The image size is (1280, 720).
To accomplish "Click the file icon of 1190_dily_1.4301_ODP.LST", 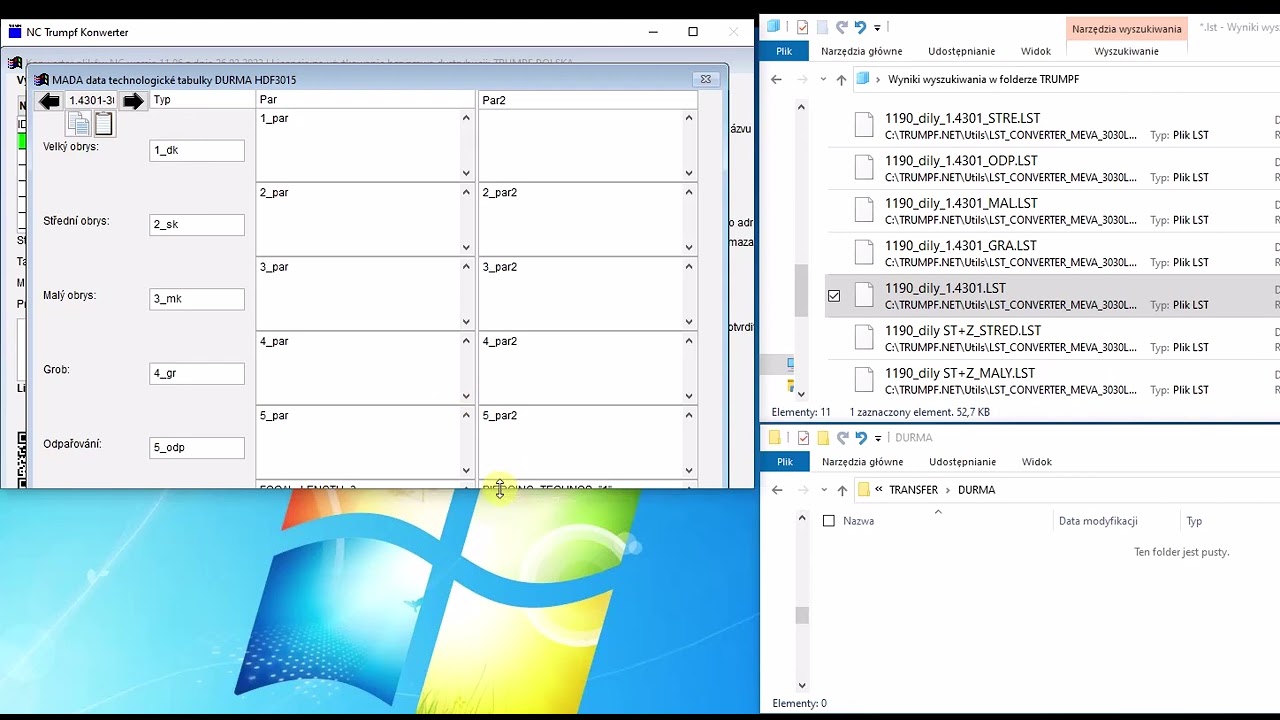I will point(864,168).
